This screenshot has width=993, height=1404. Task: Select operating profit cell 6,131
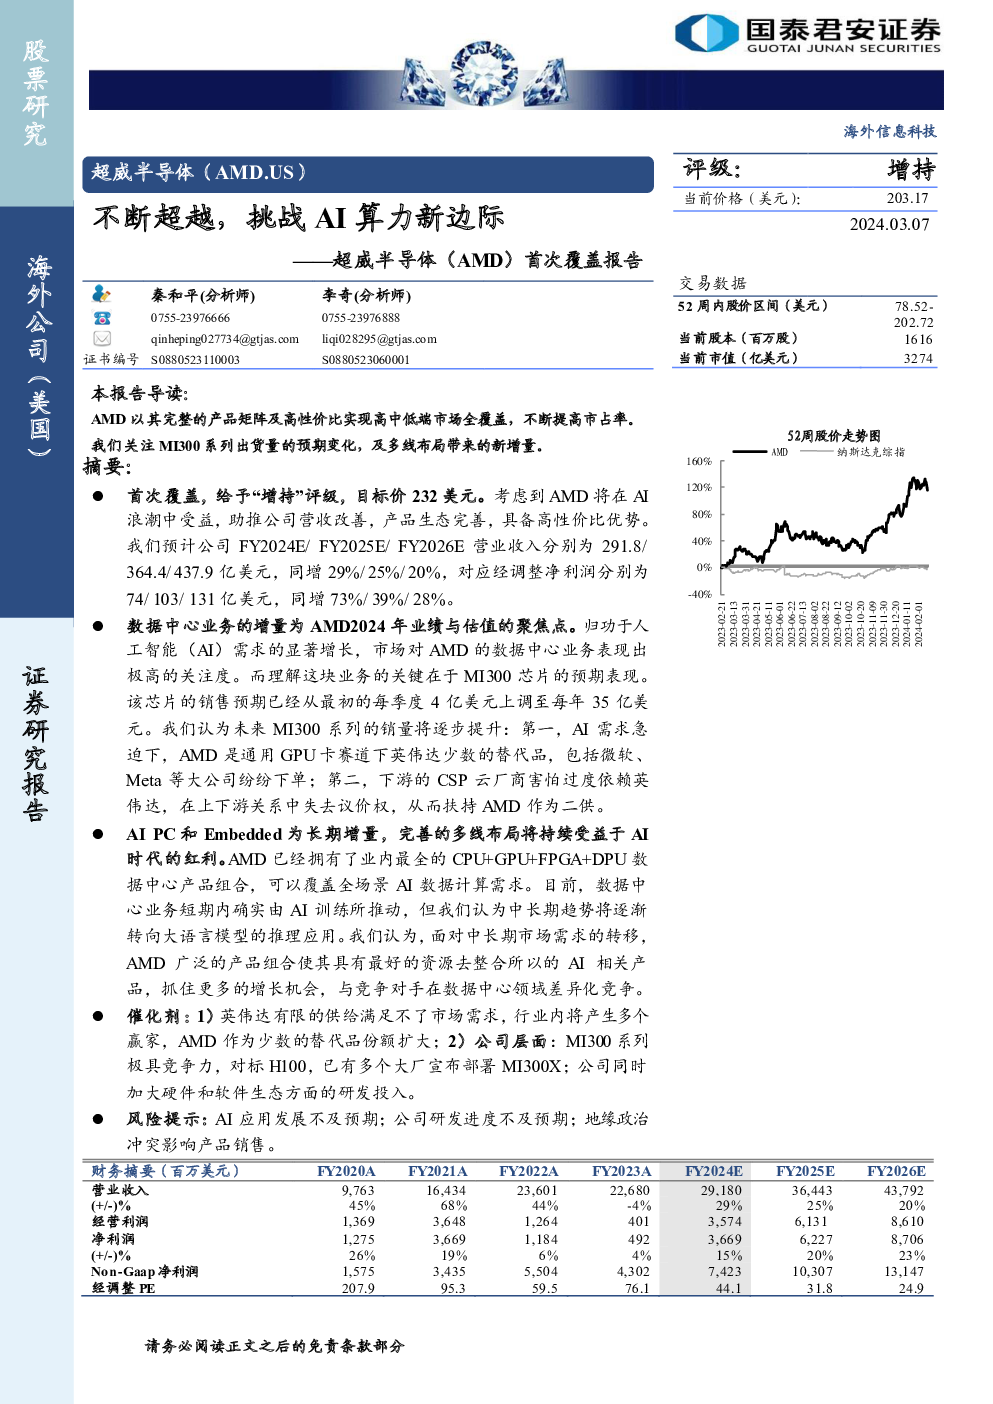point(811,1222)
